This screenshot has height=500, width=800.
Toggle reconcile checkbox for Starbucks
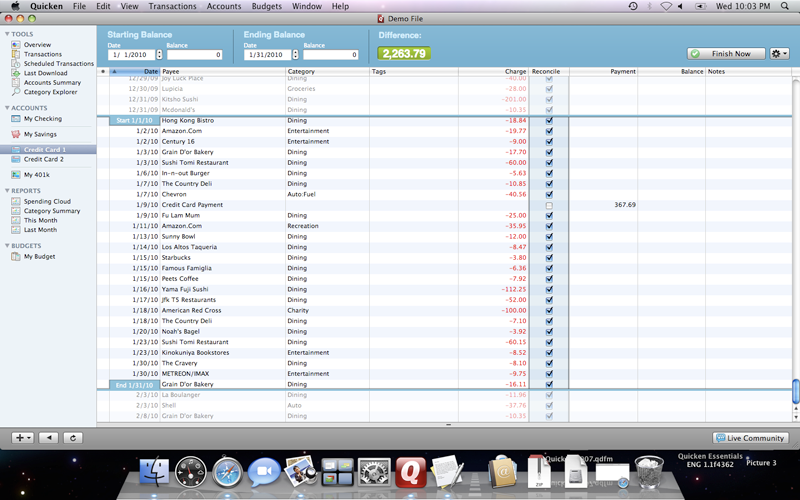(549, 258)
